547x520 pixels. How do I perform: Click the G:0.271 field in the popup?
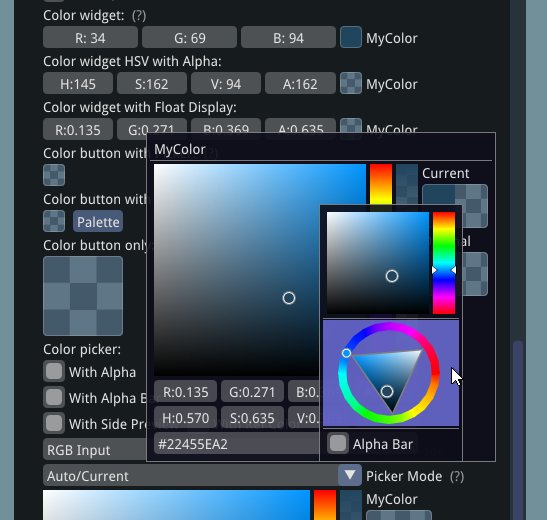[252, 392]
